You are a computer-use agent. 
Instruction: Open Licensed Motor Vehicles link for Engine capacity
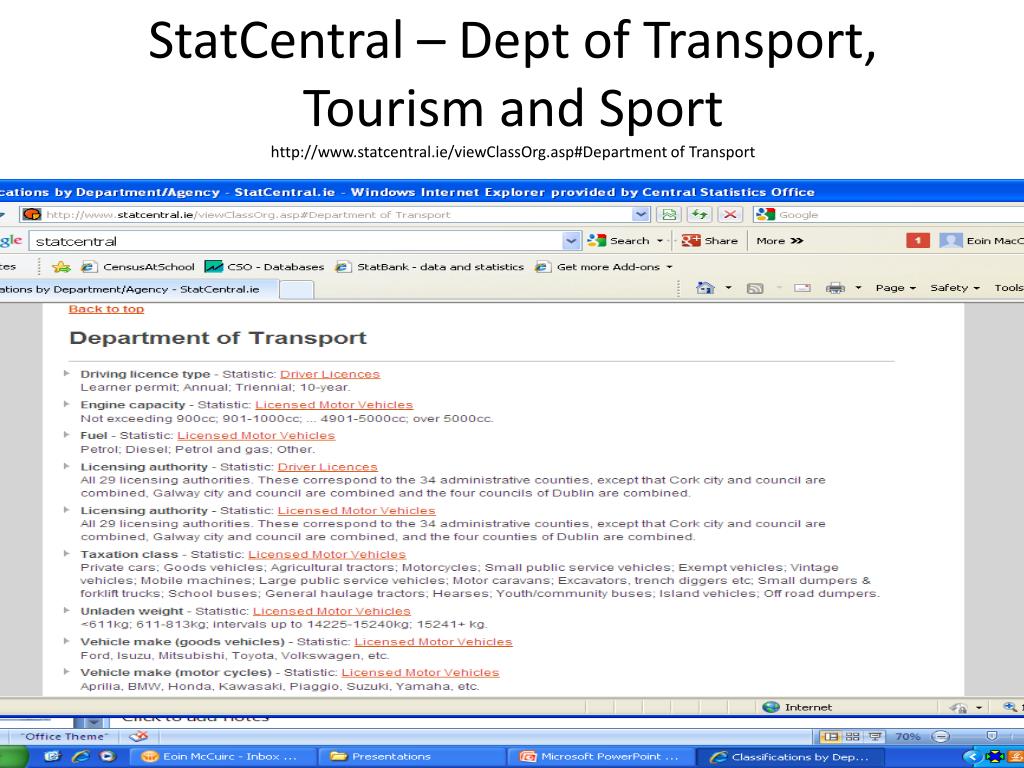(334, 405)
